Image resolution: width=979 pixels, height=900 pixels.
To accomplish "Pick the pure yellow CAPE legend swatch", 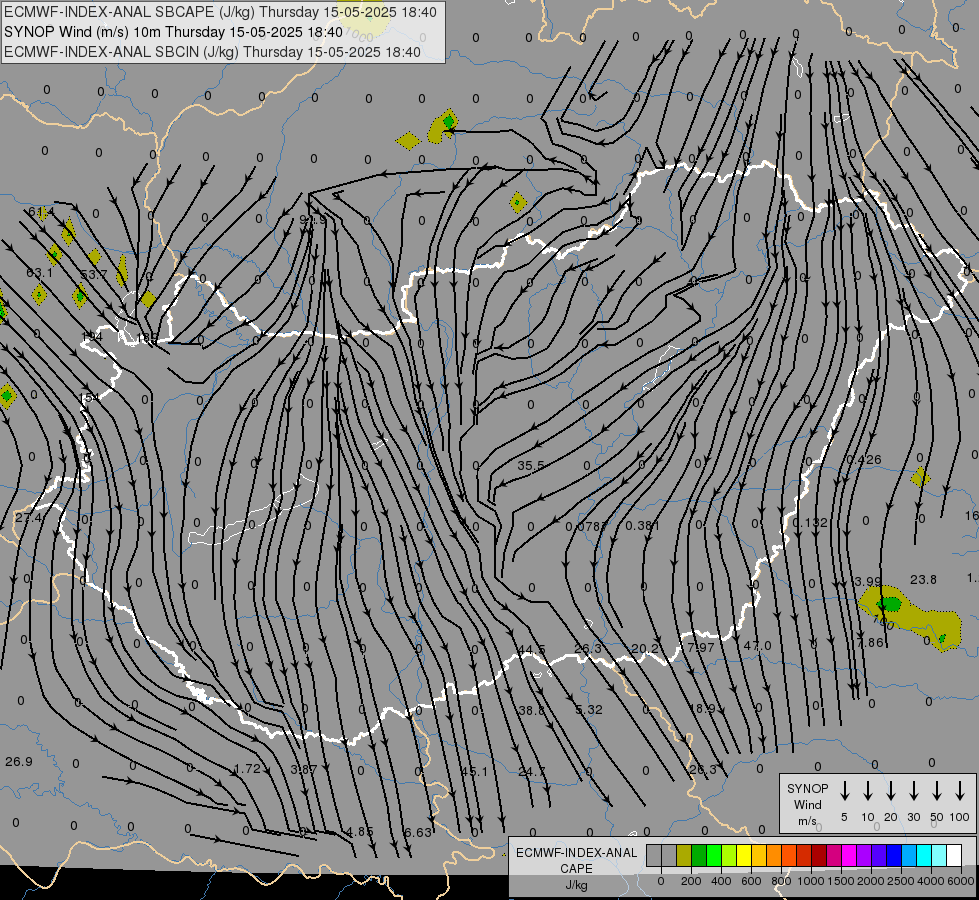I will 744,856.
